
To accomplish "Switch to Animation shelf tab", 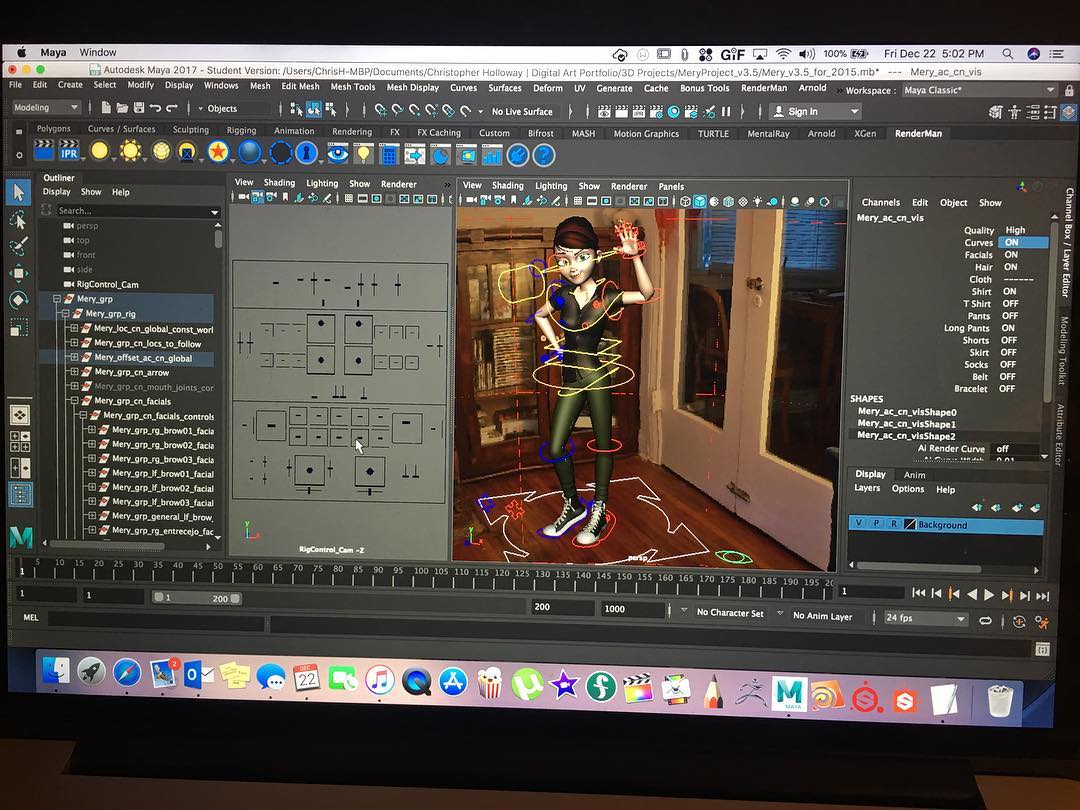I will [294, 131].
